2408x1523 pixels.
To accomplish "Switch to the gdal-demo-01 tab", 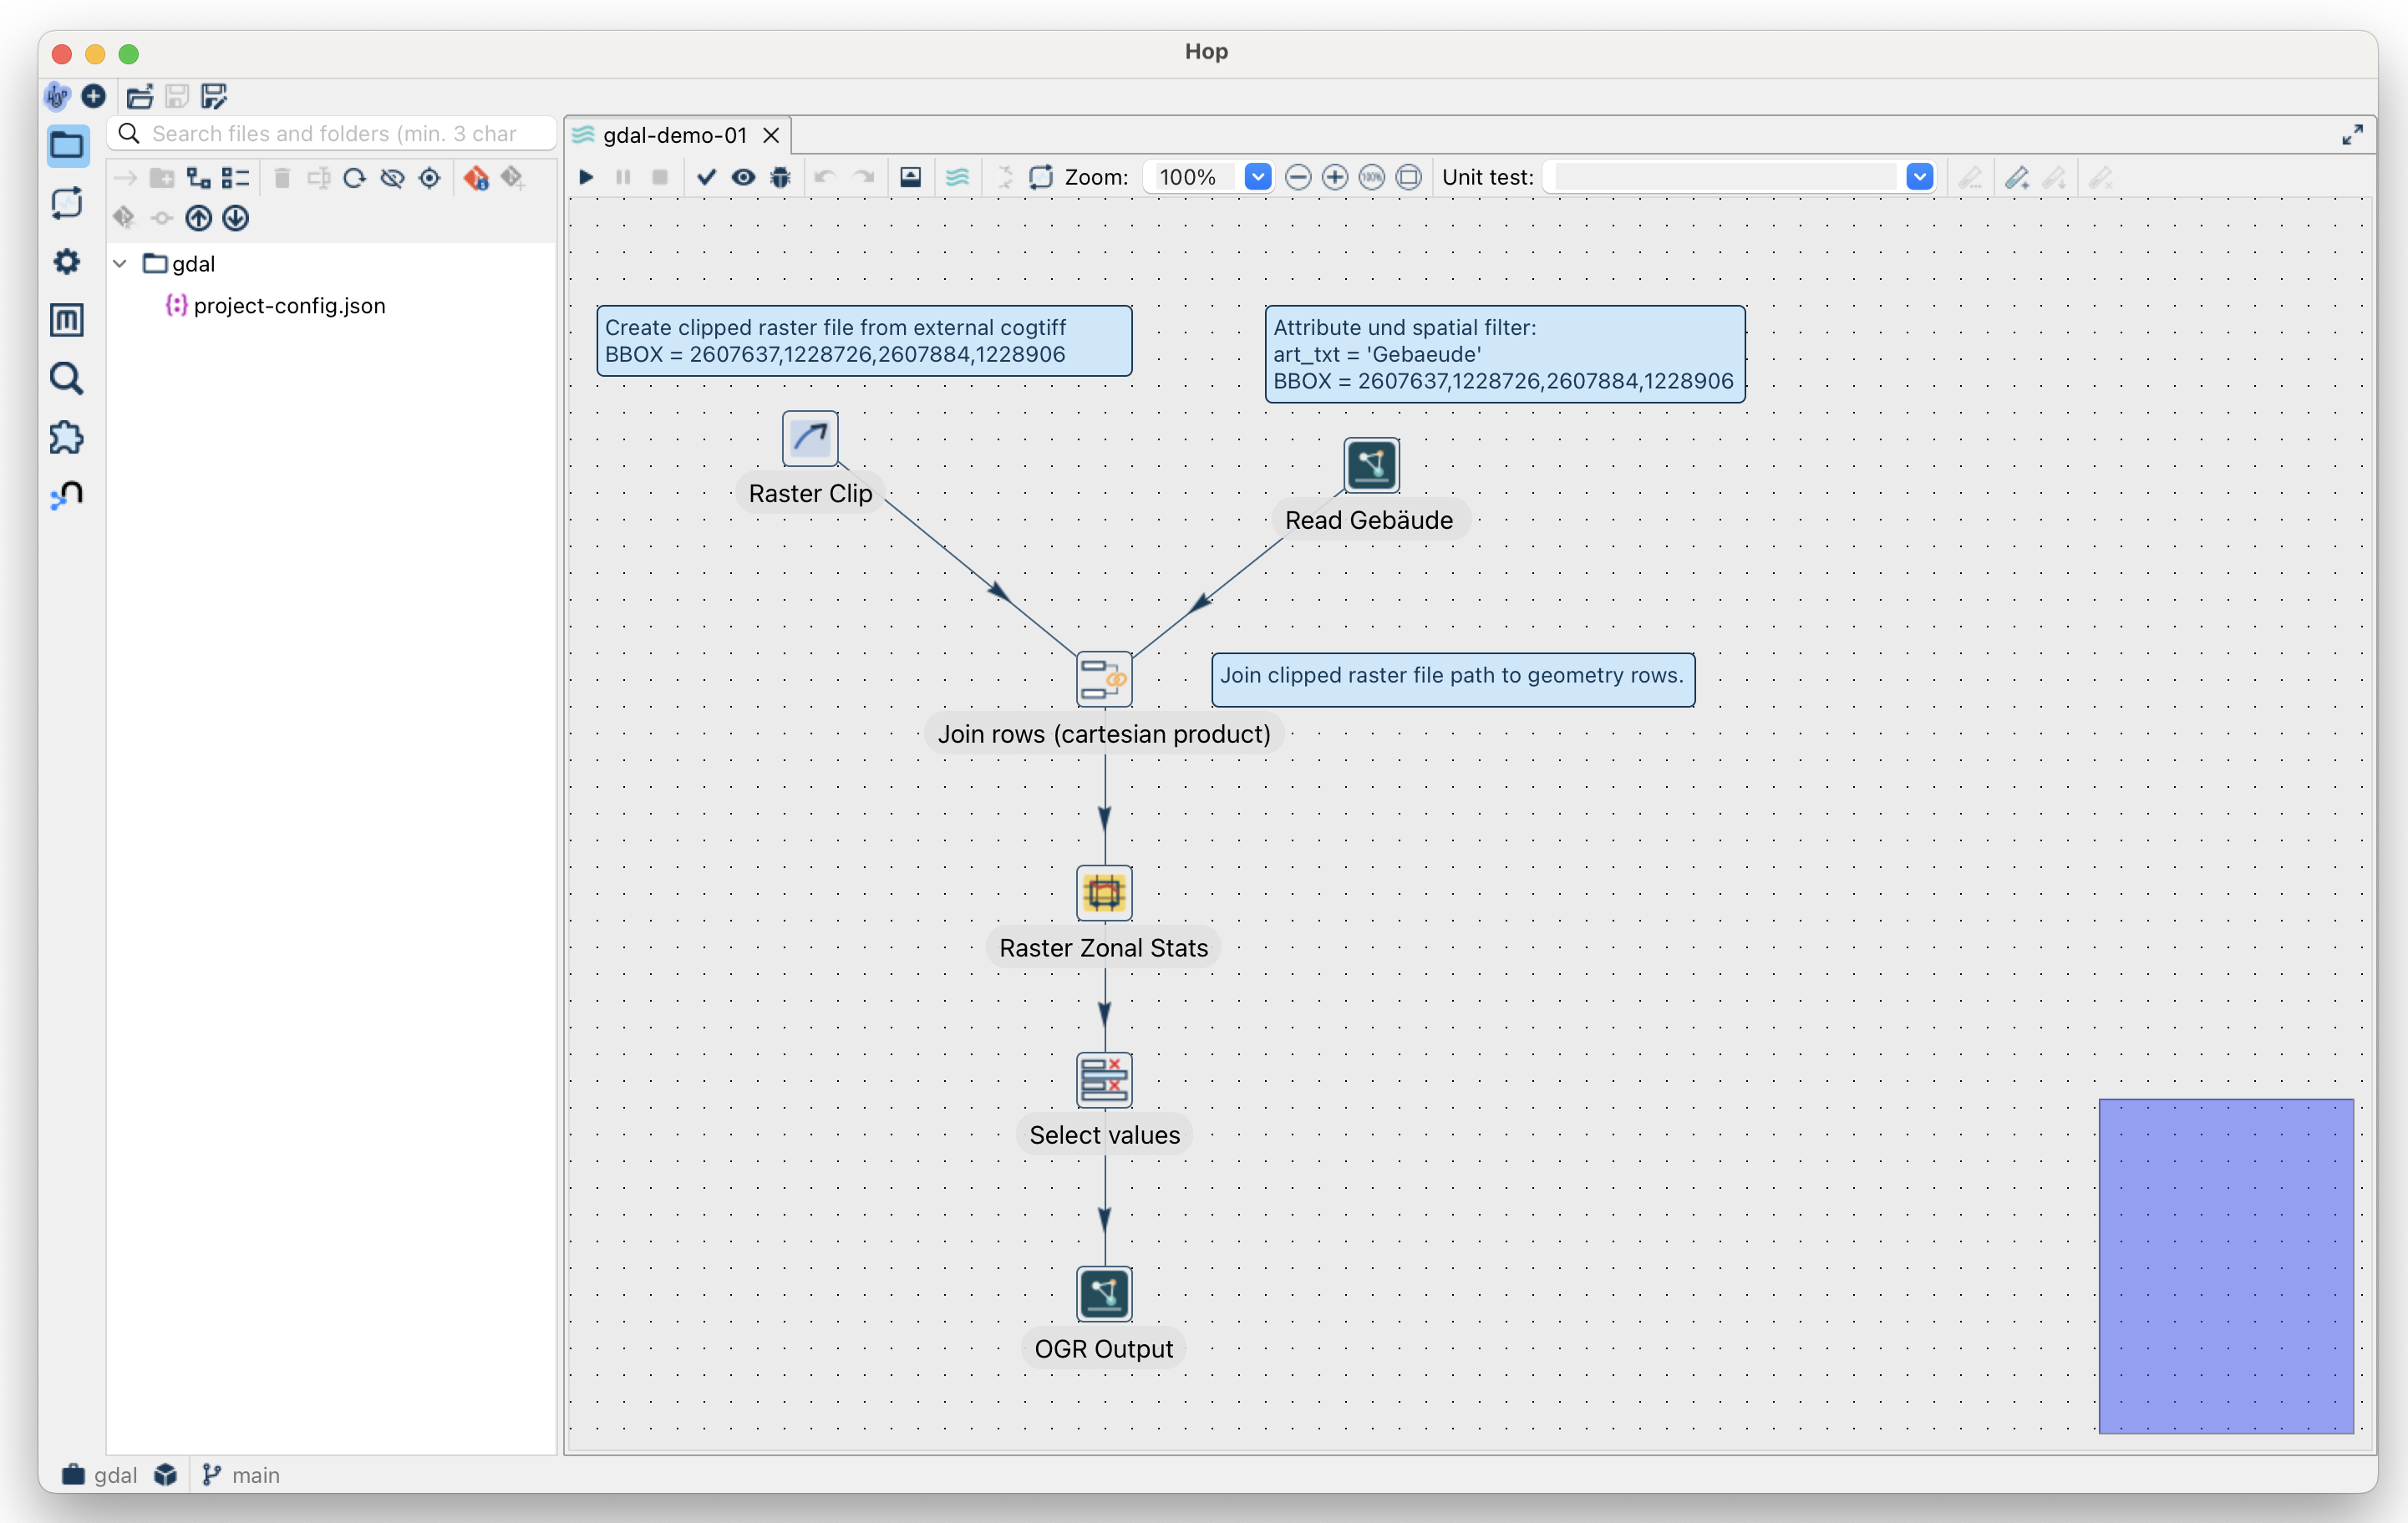I will point(675,135).
